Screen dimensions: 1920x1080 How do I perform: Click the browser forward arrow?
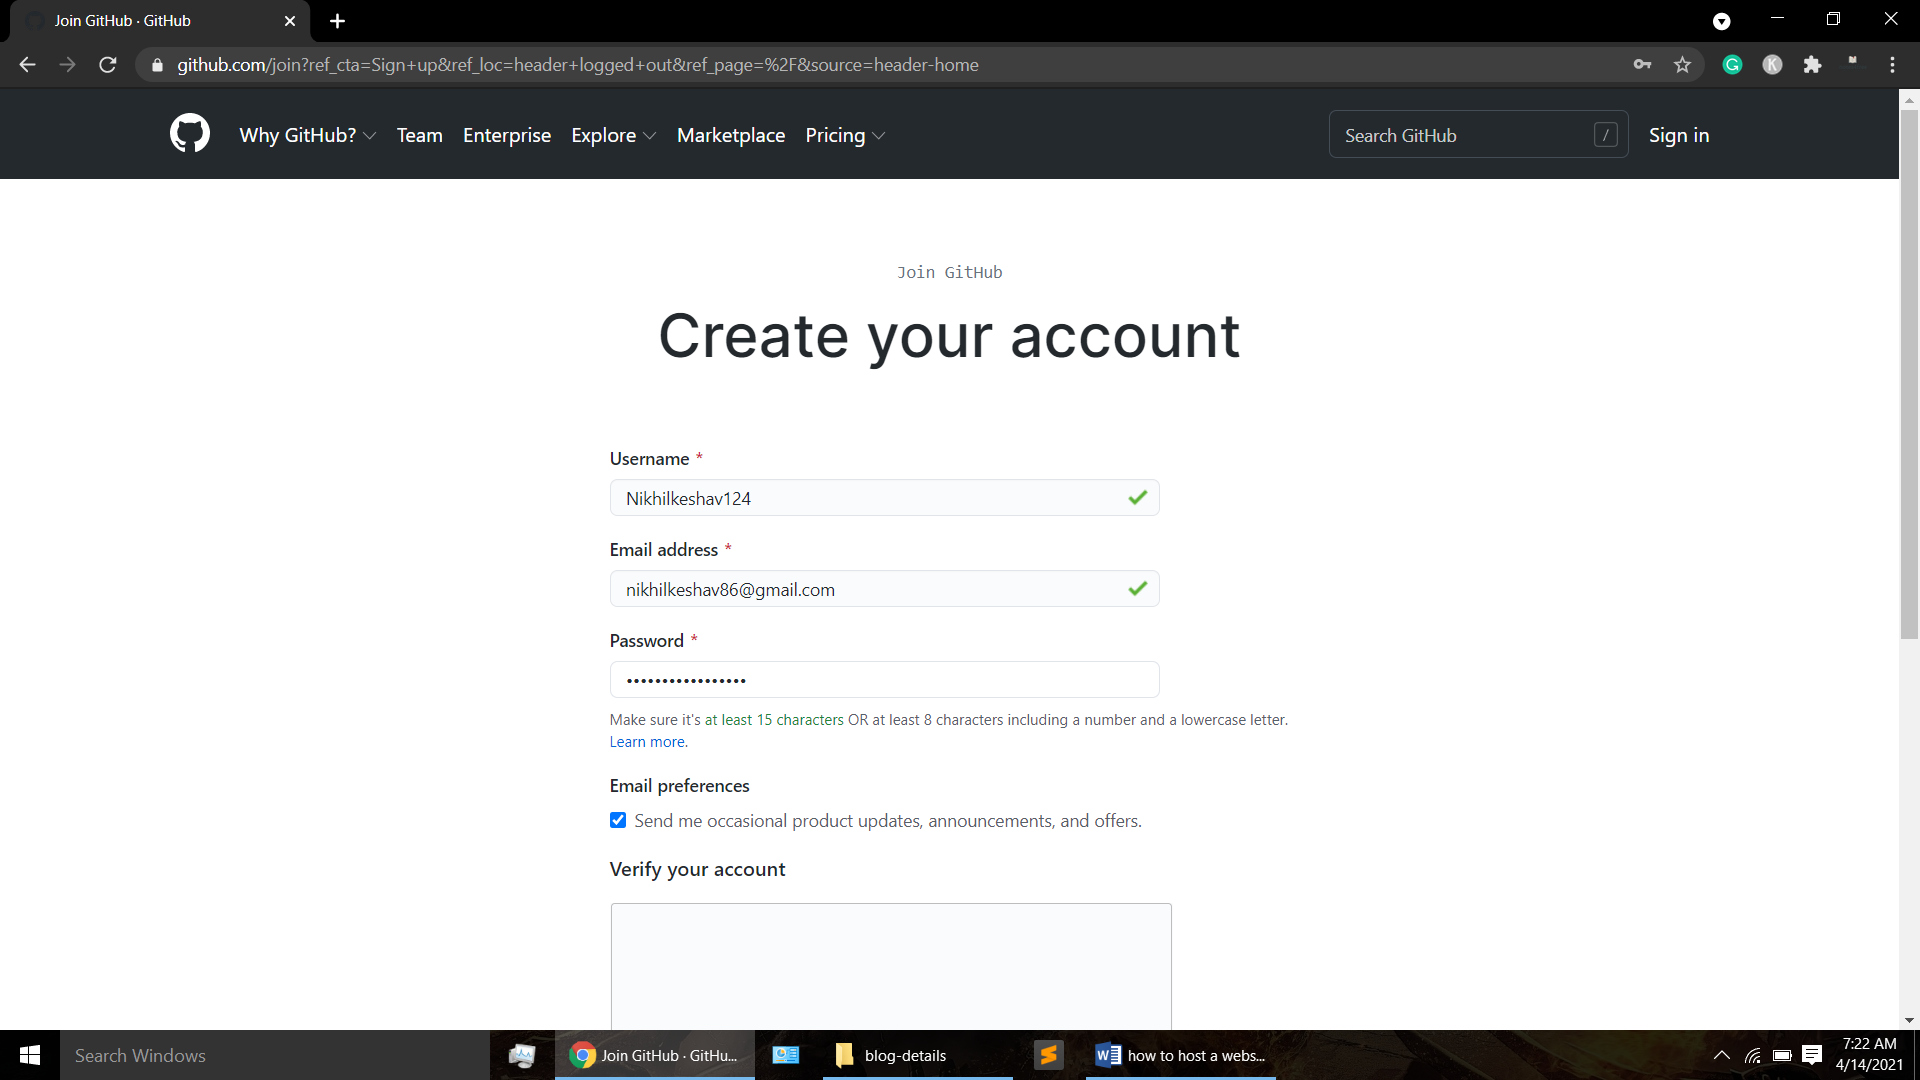[x=67, y=65]
